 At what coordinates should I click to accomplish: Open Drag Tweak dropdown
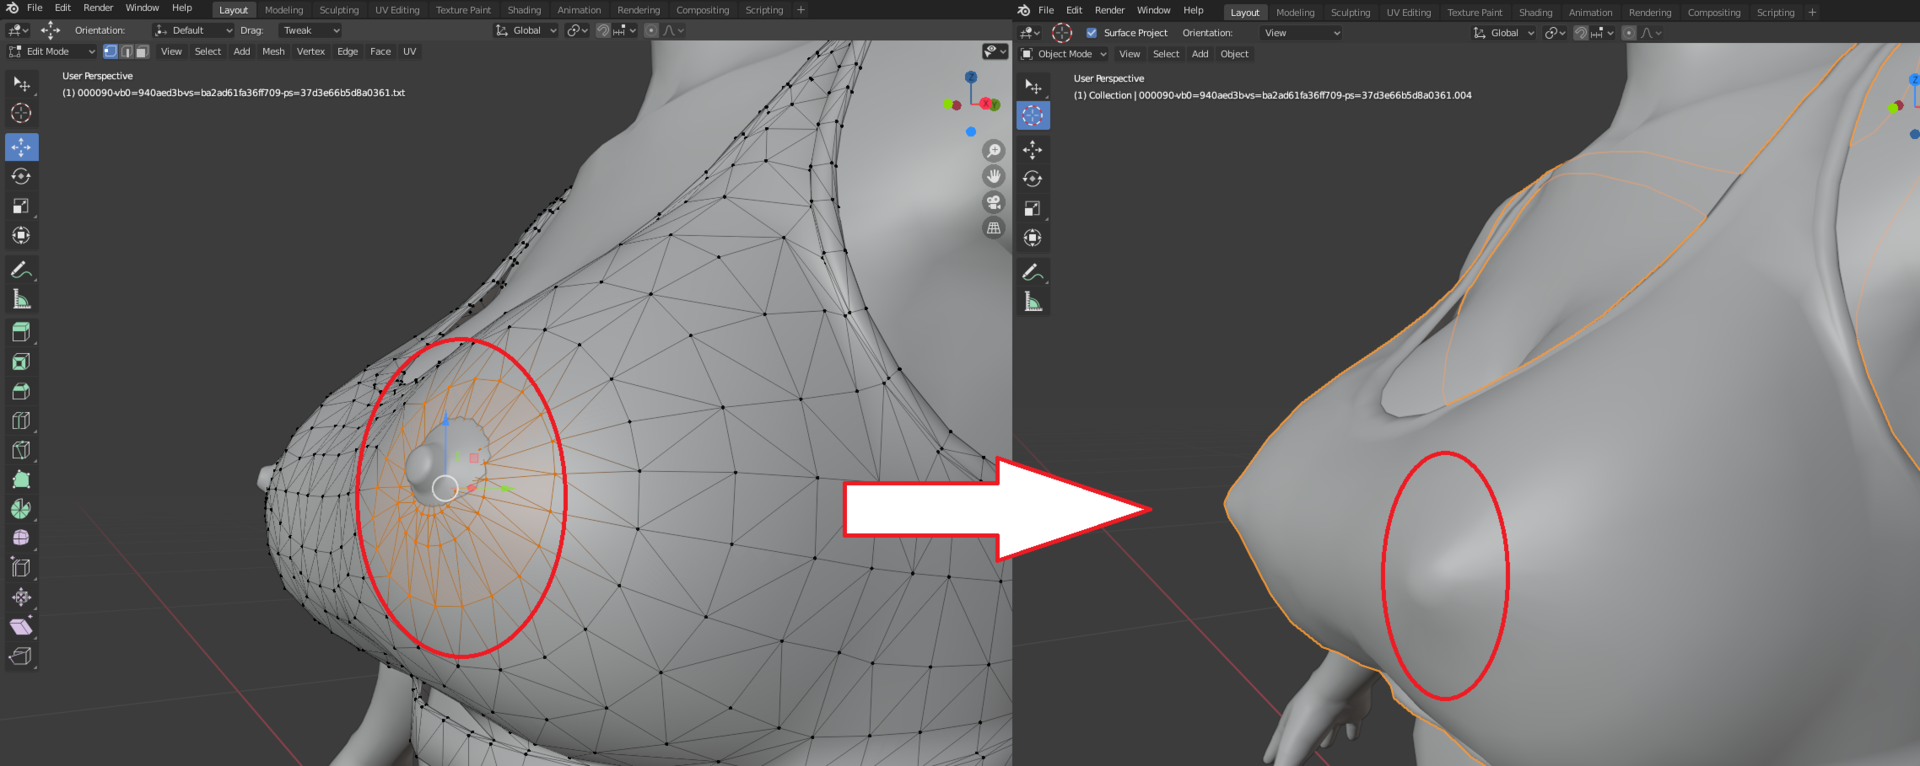click(309, 31)
